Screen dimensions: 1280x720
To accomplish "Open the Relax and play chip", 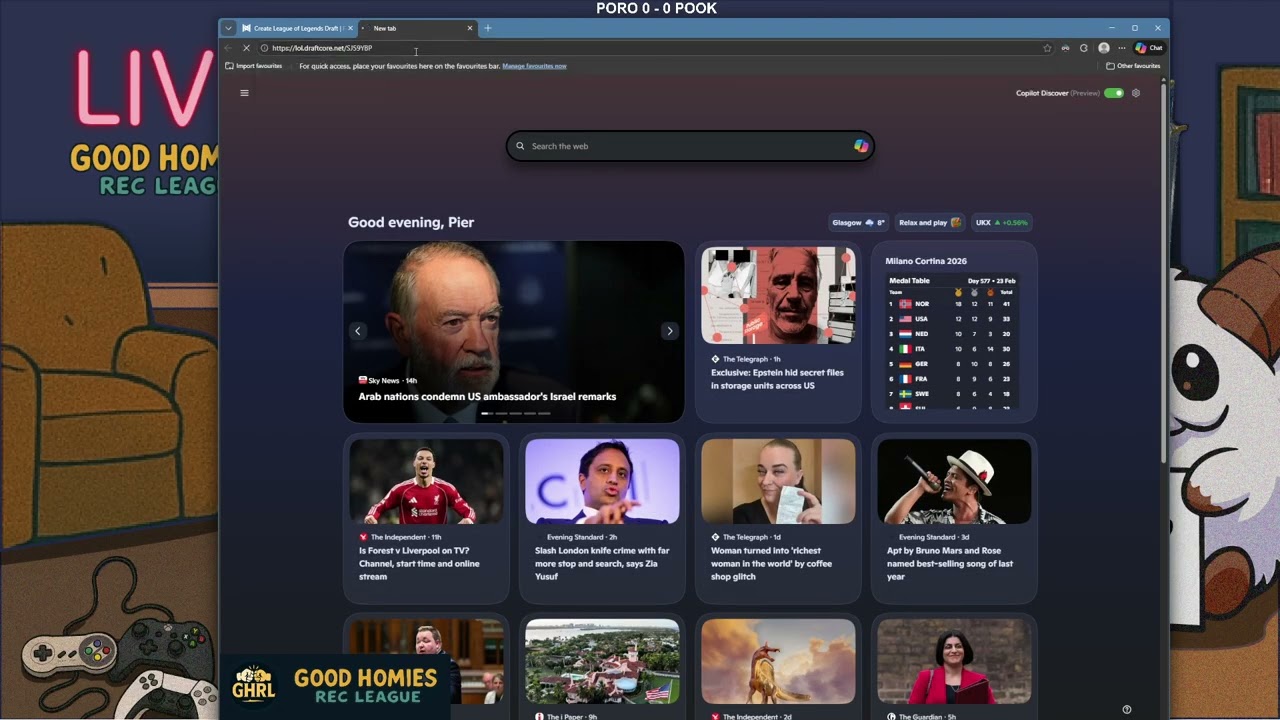I will [929, 222].
